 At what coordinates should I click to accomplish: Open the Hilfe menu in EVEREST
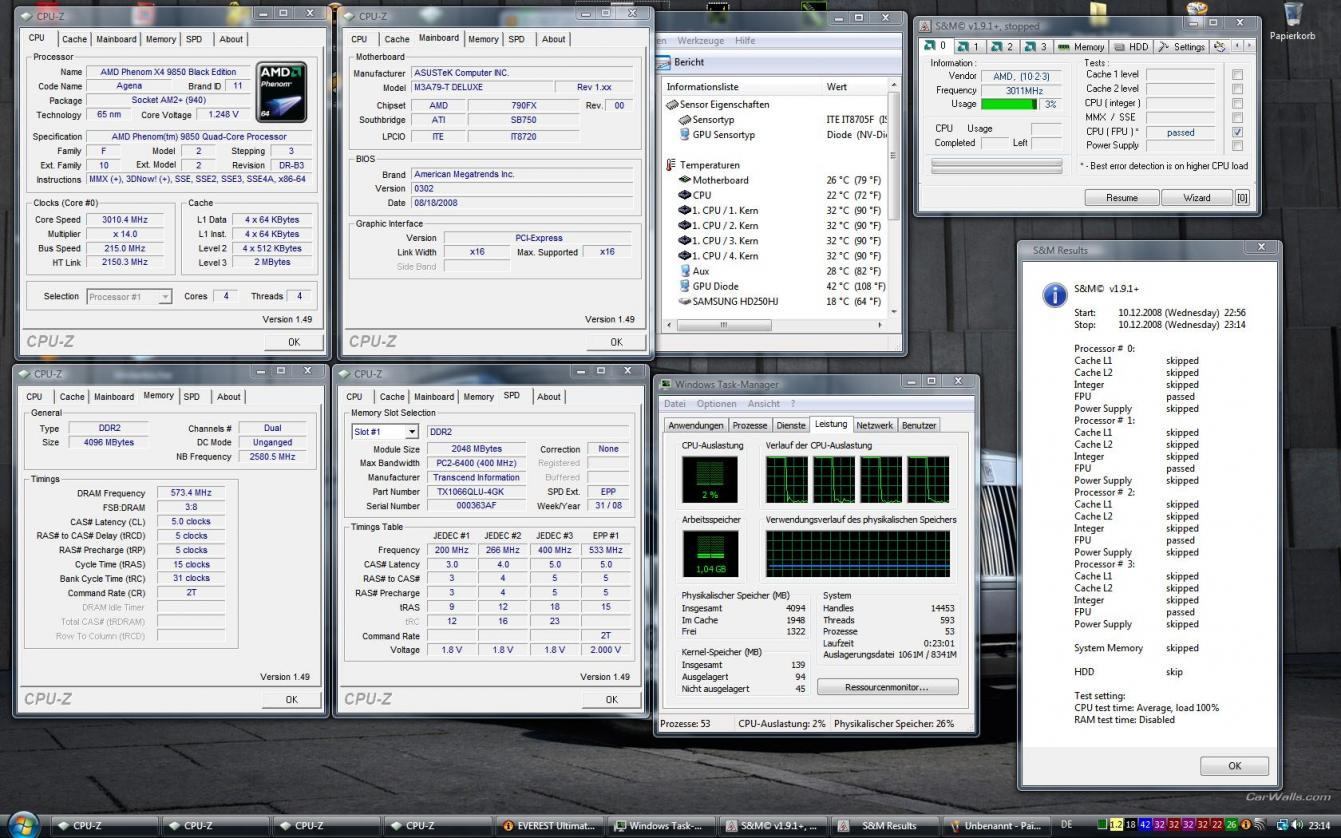pyautogui.click(x=745, y=40)
